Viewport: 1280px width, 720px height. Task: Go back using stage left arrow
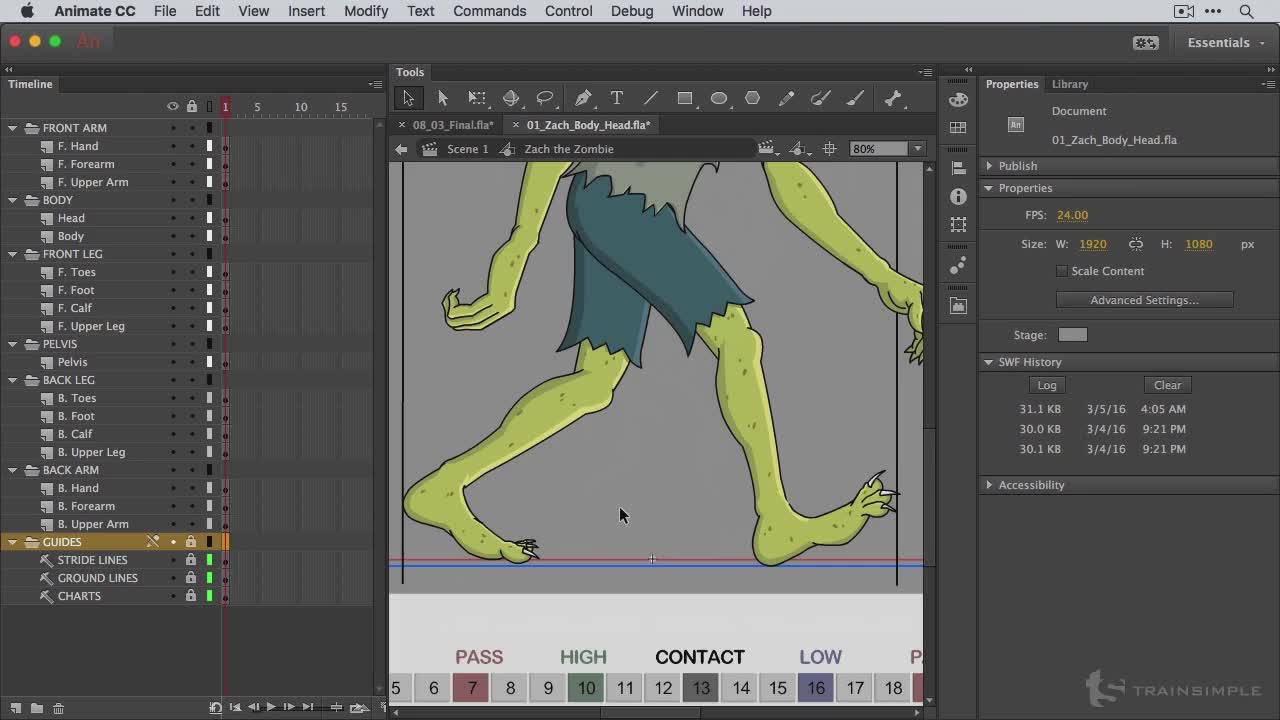401,149
